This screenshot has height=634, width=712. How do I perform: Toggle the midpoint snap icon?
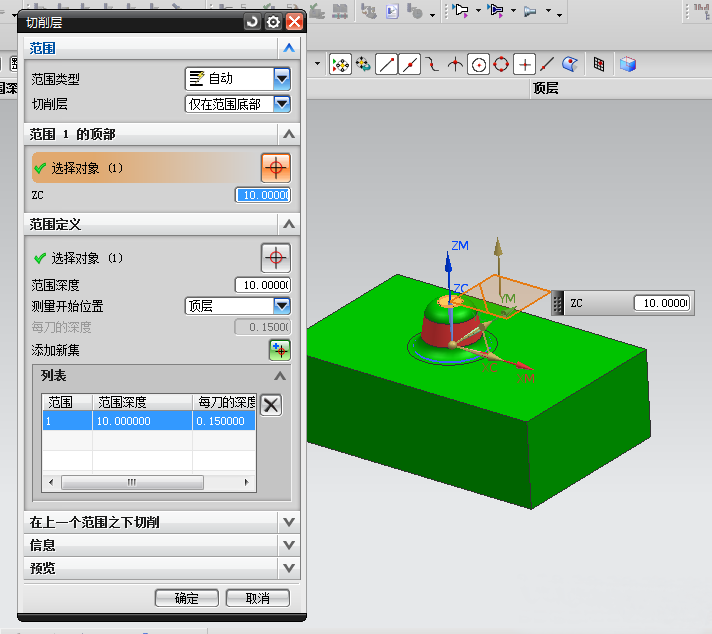[410, 64]
